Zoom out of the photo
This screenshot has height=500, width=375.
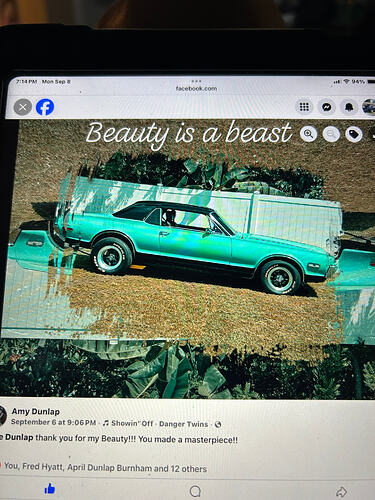(331, 134)
